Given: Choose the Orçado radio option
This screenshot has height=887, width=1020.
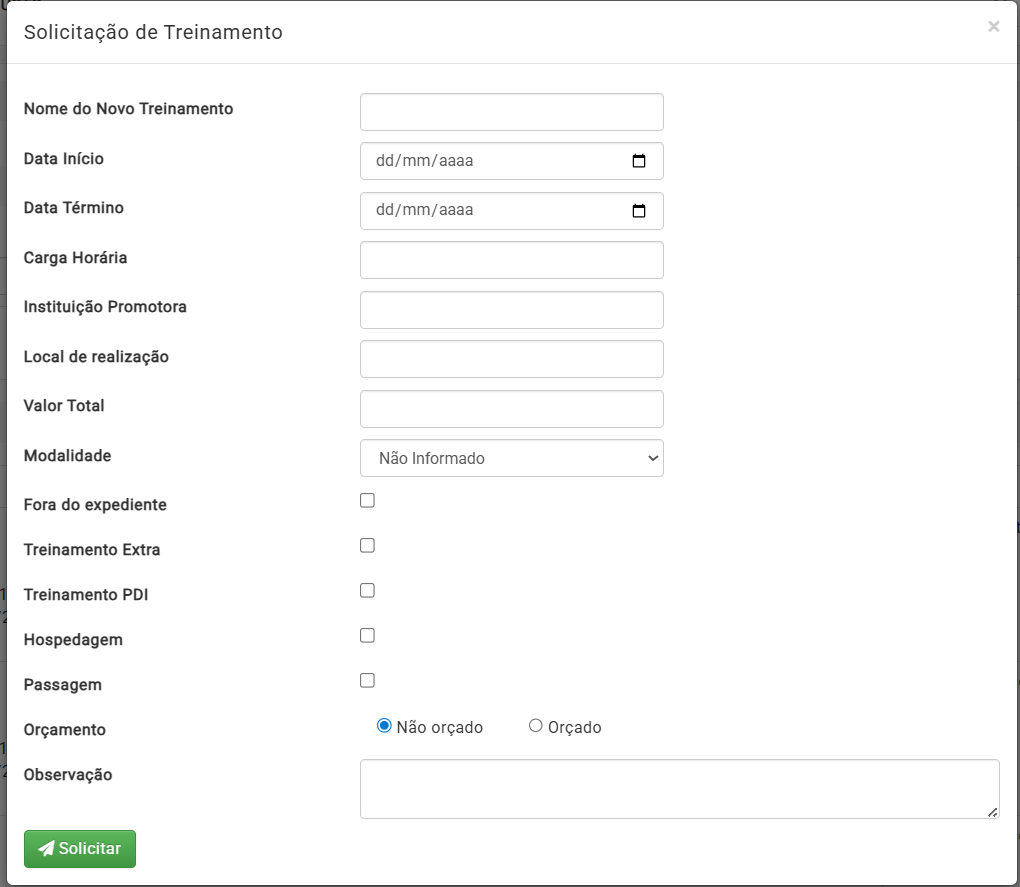Looking at the screenshot, I should click(535, 726).
